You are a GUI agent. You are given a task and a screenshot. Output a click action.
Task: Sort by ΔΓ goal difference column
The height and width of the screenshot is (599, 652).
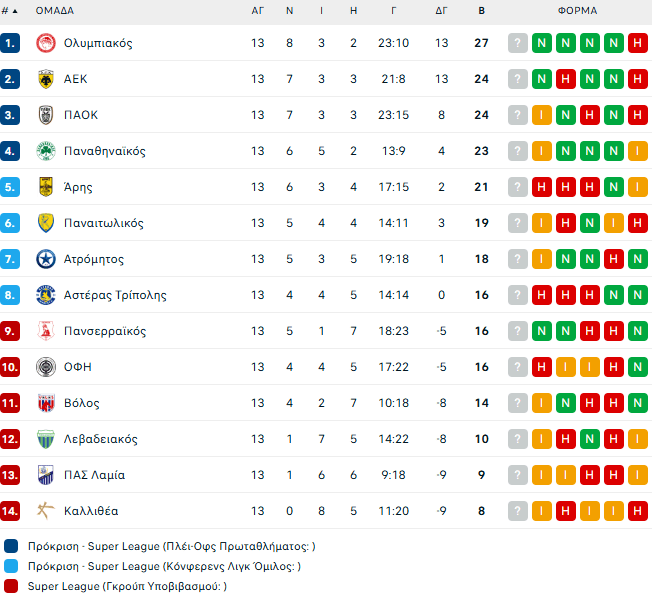[441, 11]
